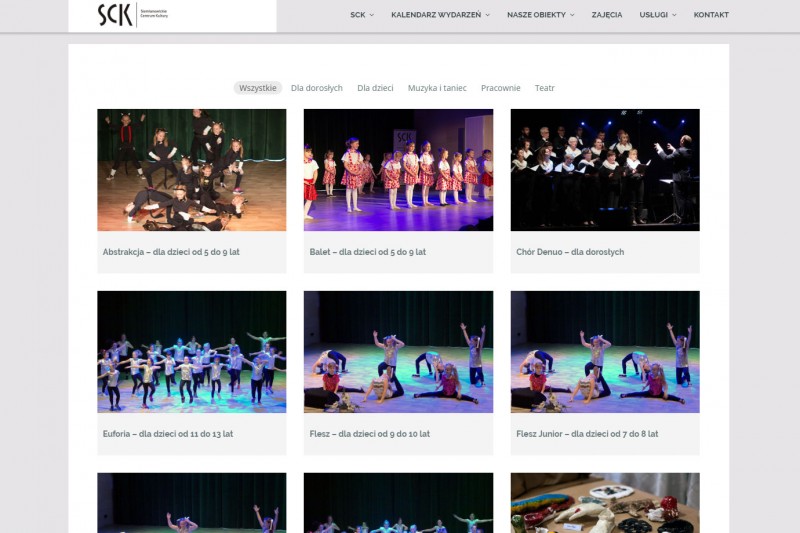Open the Chór Denuo choir photo
The width and height of the screenshot is (800, 533).
(x=605, y=170)
